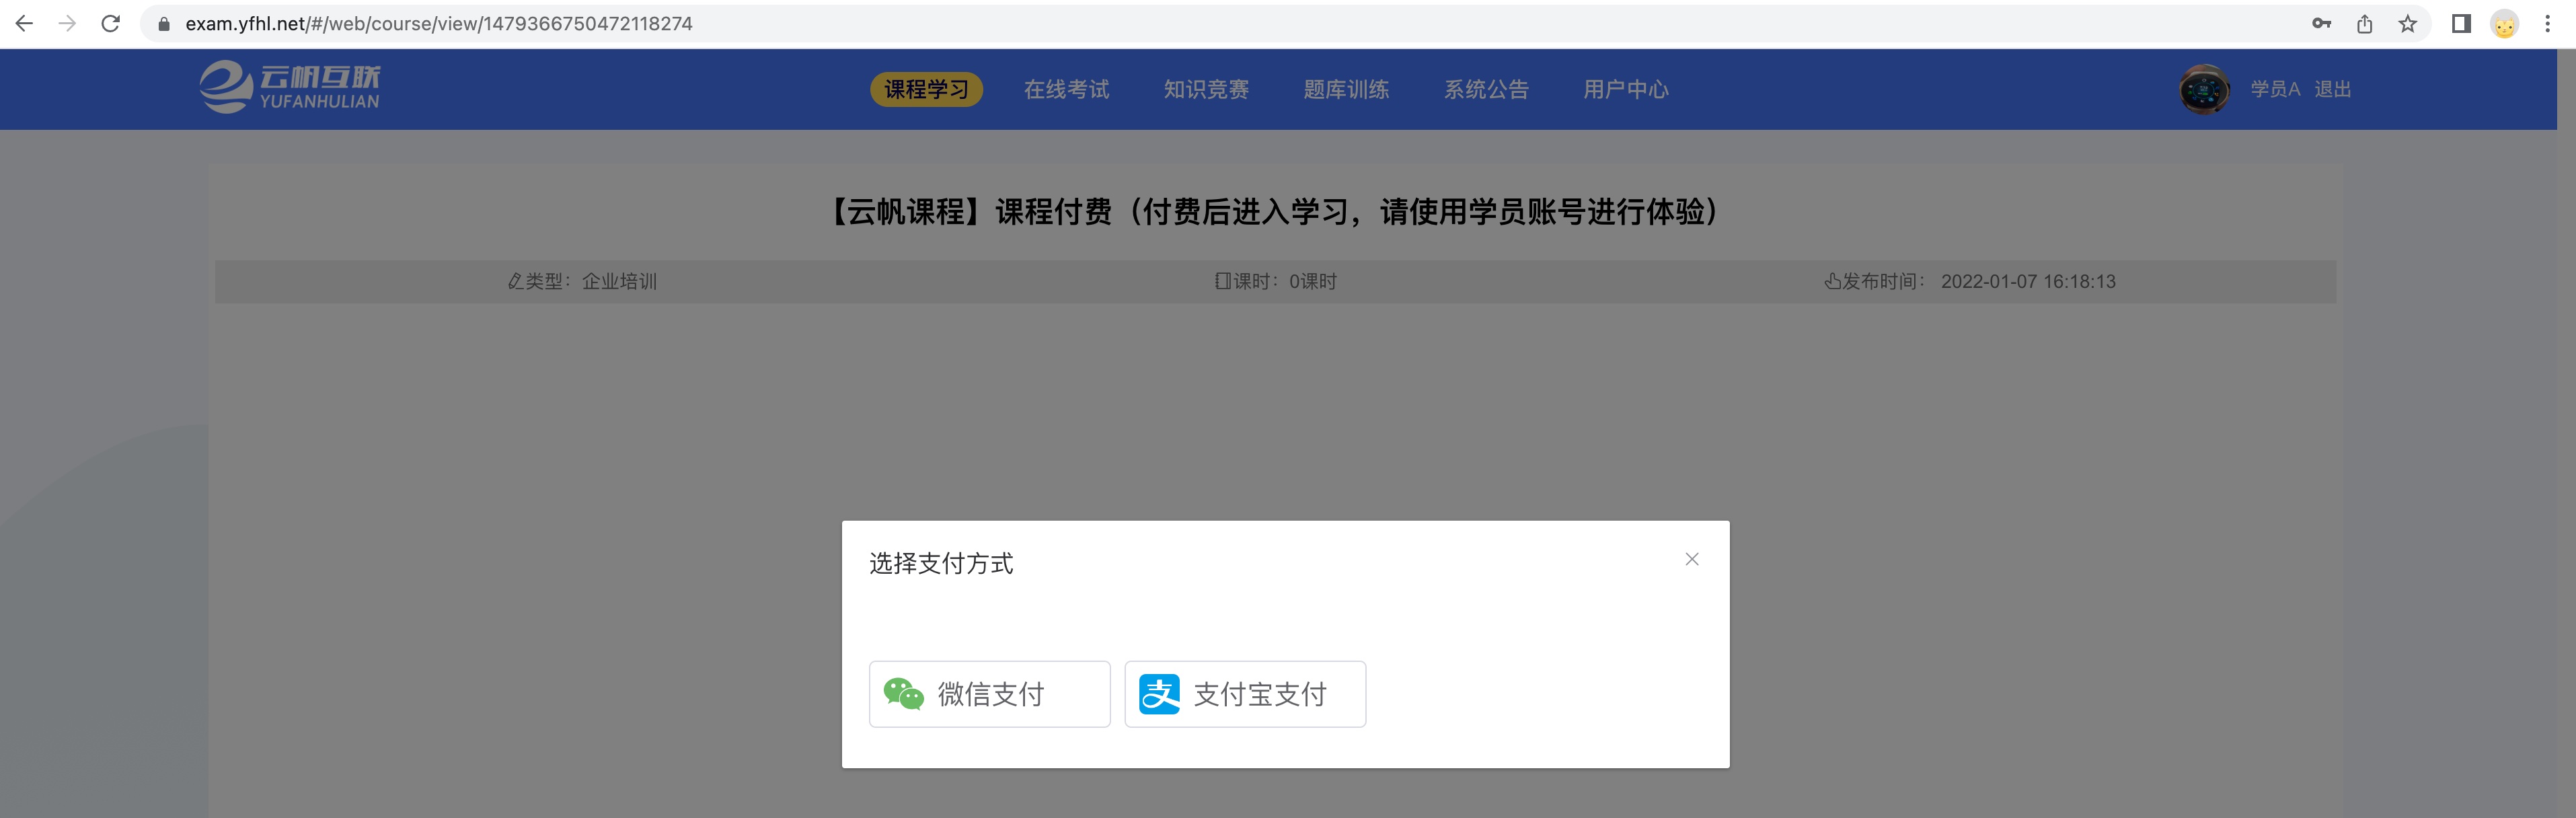Open the Chrome three-dot menu

click(x=2547, y=23)
